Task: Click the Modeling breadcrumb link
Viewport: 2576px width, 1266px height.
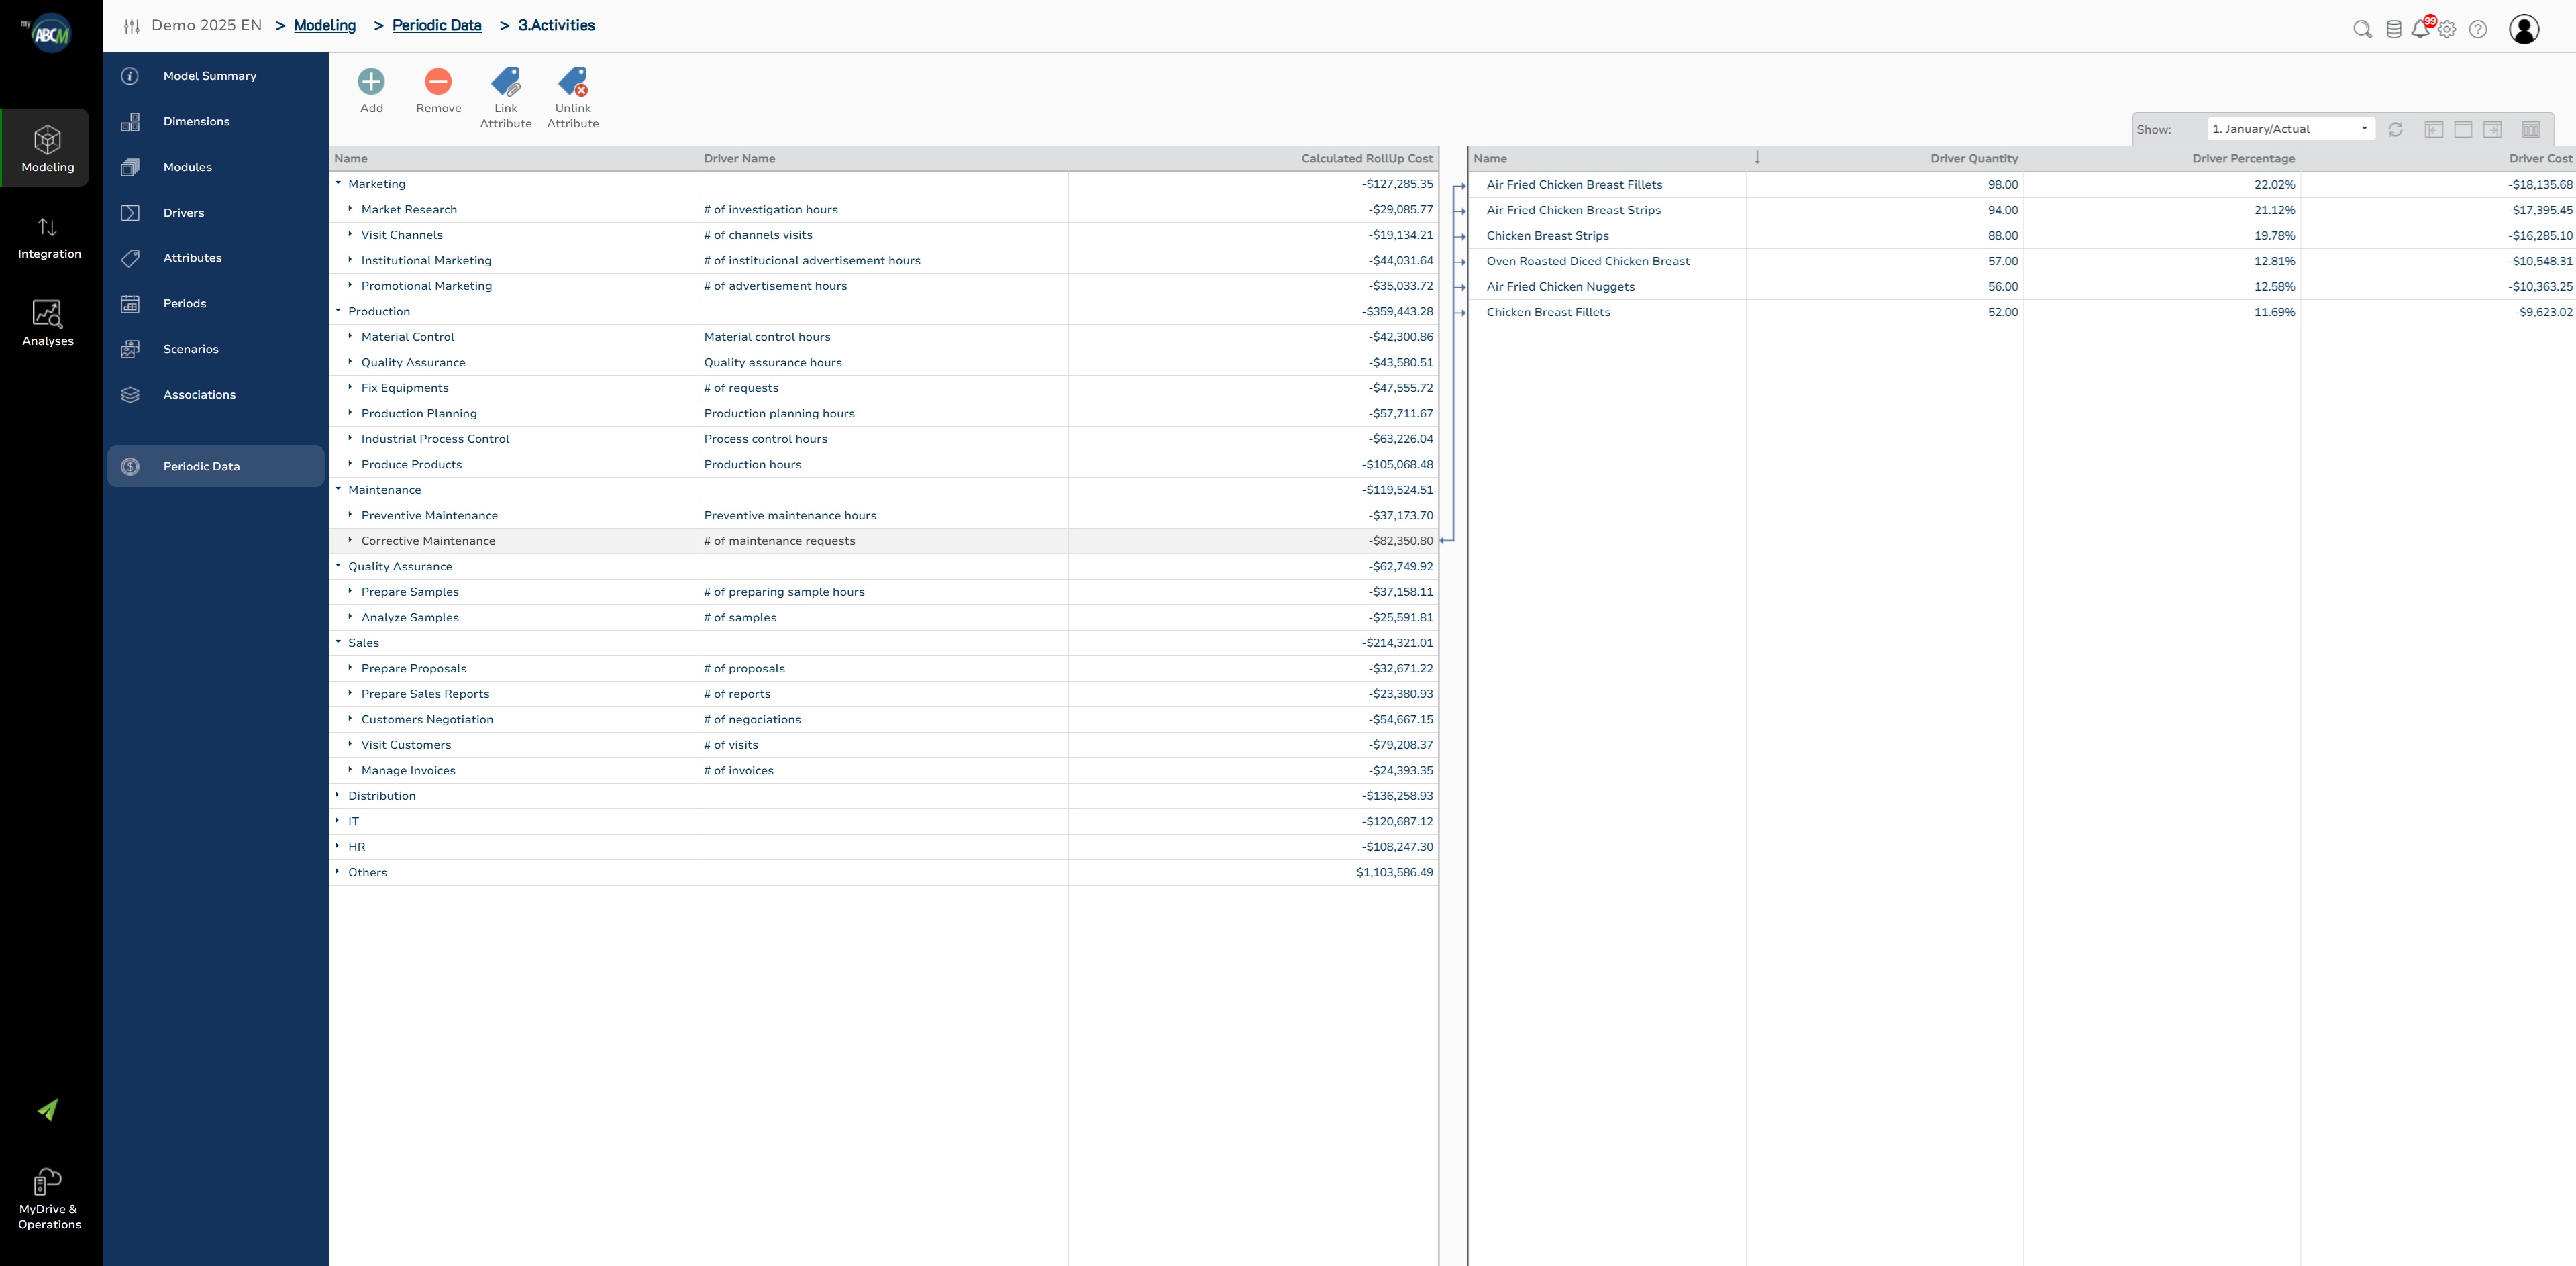Action: [324, 26]
